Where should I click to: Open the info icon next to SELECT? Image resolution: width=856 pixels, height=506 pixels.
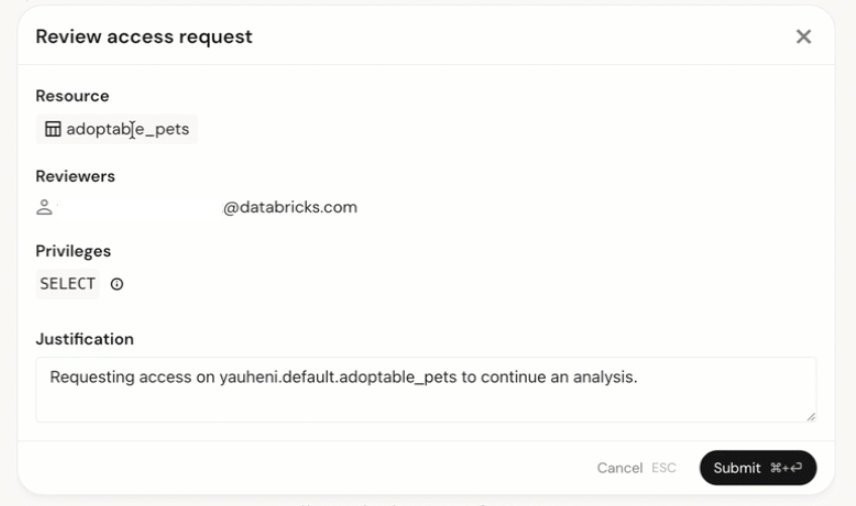tap(117, 284)
